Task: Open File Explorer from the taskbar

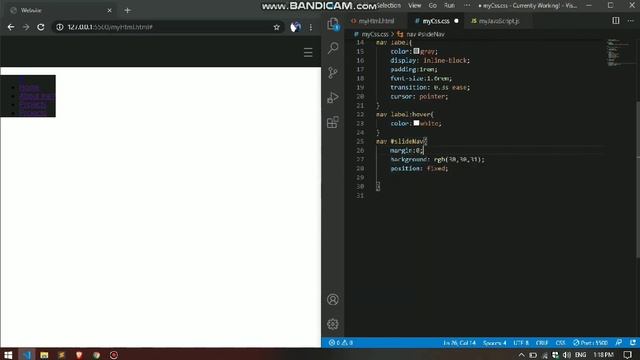Action: point(44,355)
